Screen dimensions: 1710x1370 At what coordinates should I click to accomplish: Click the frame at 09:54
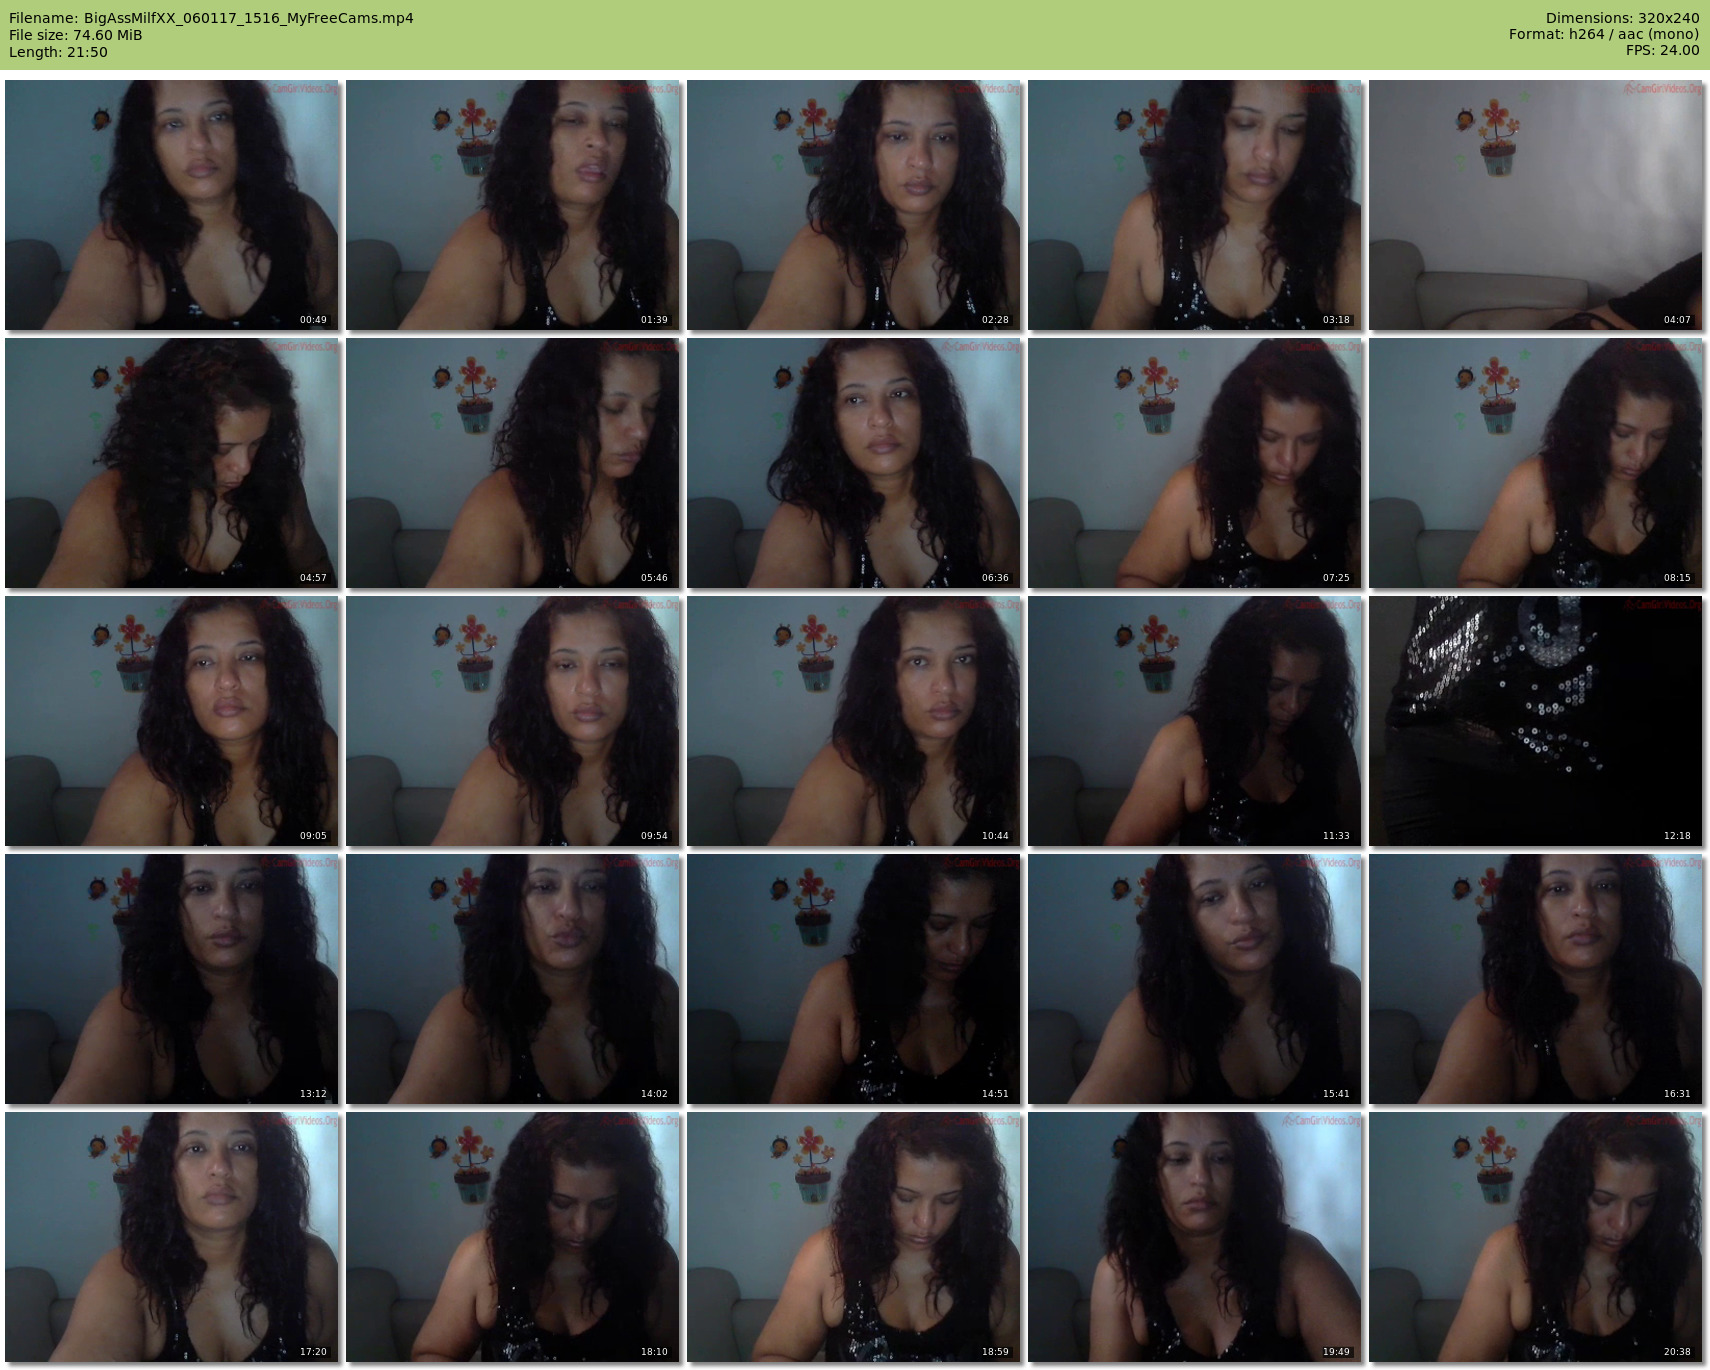pyautogui.click(x=513, y=721)
